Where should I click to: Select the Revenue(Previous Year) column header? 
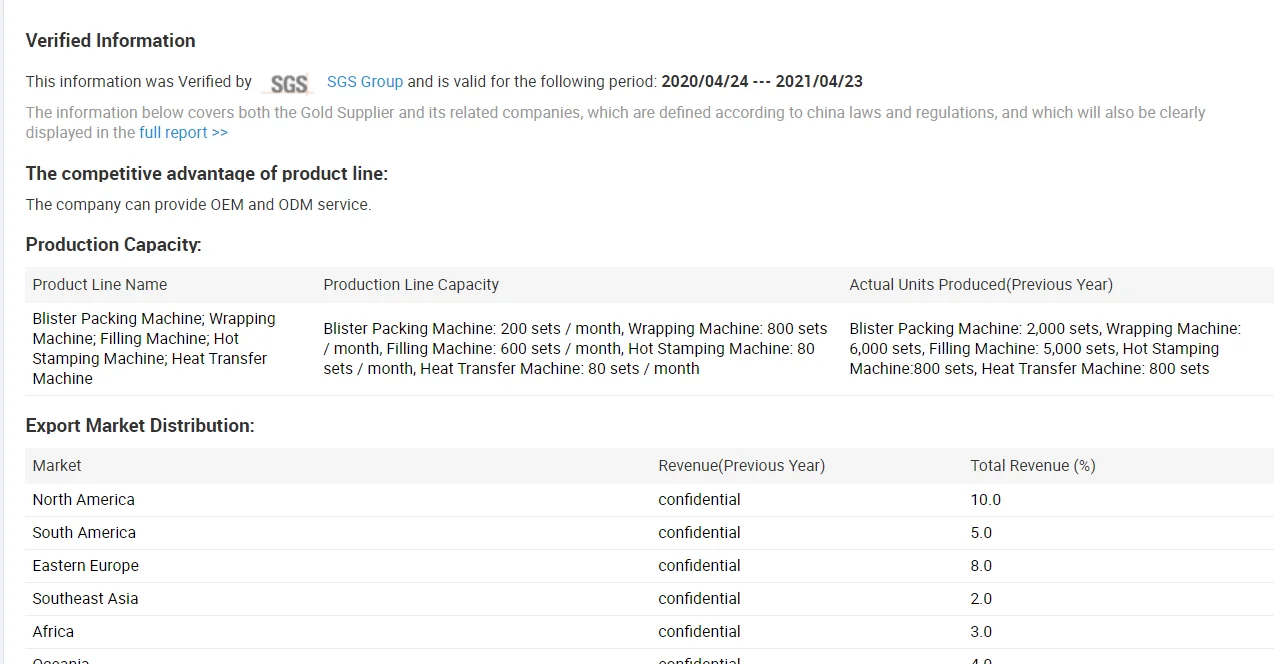pos(741,466)
